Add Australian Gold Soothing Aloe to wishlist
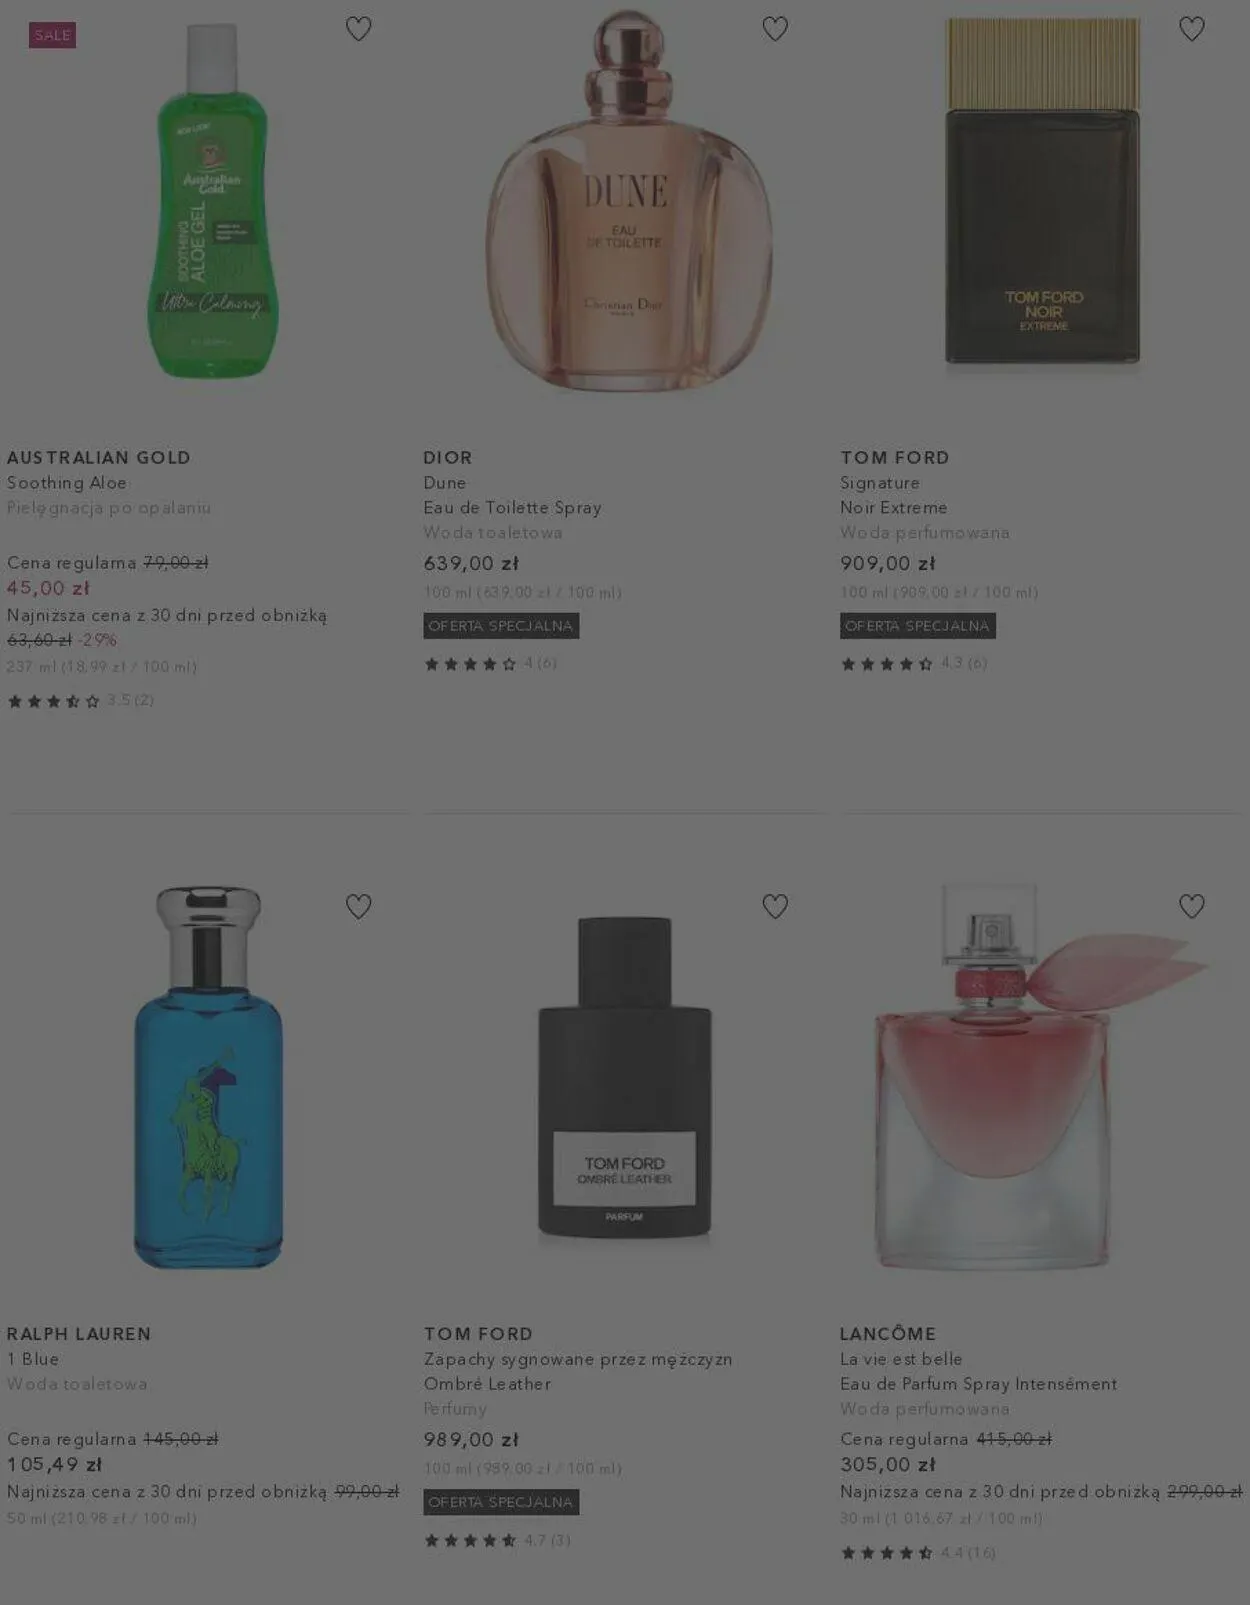 358,29
